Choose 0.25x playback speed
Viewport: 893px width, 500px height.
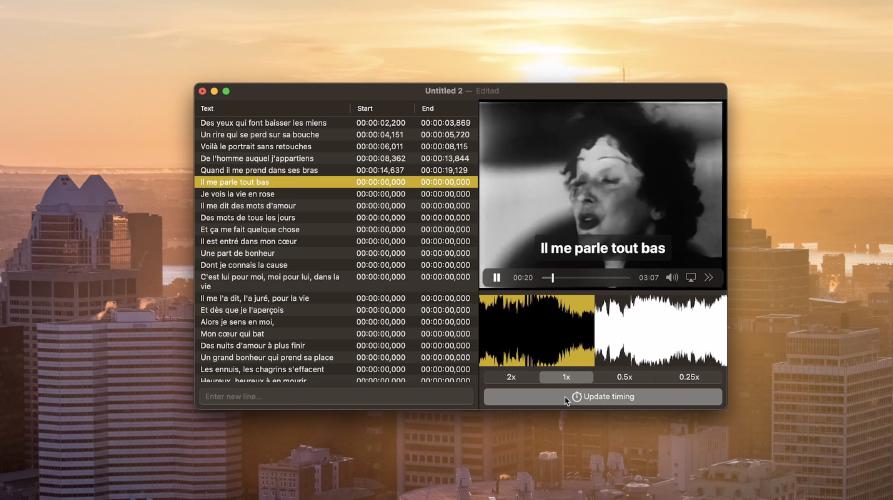pyautogui.click(x=689, y=377)
